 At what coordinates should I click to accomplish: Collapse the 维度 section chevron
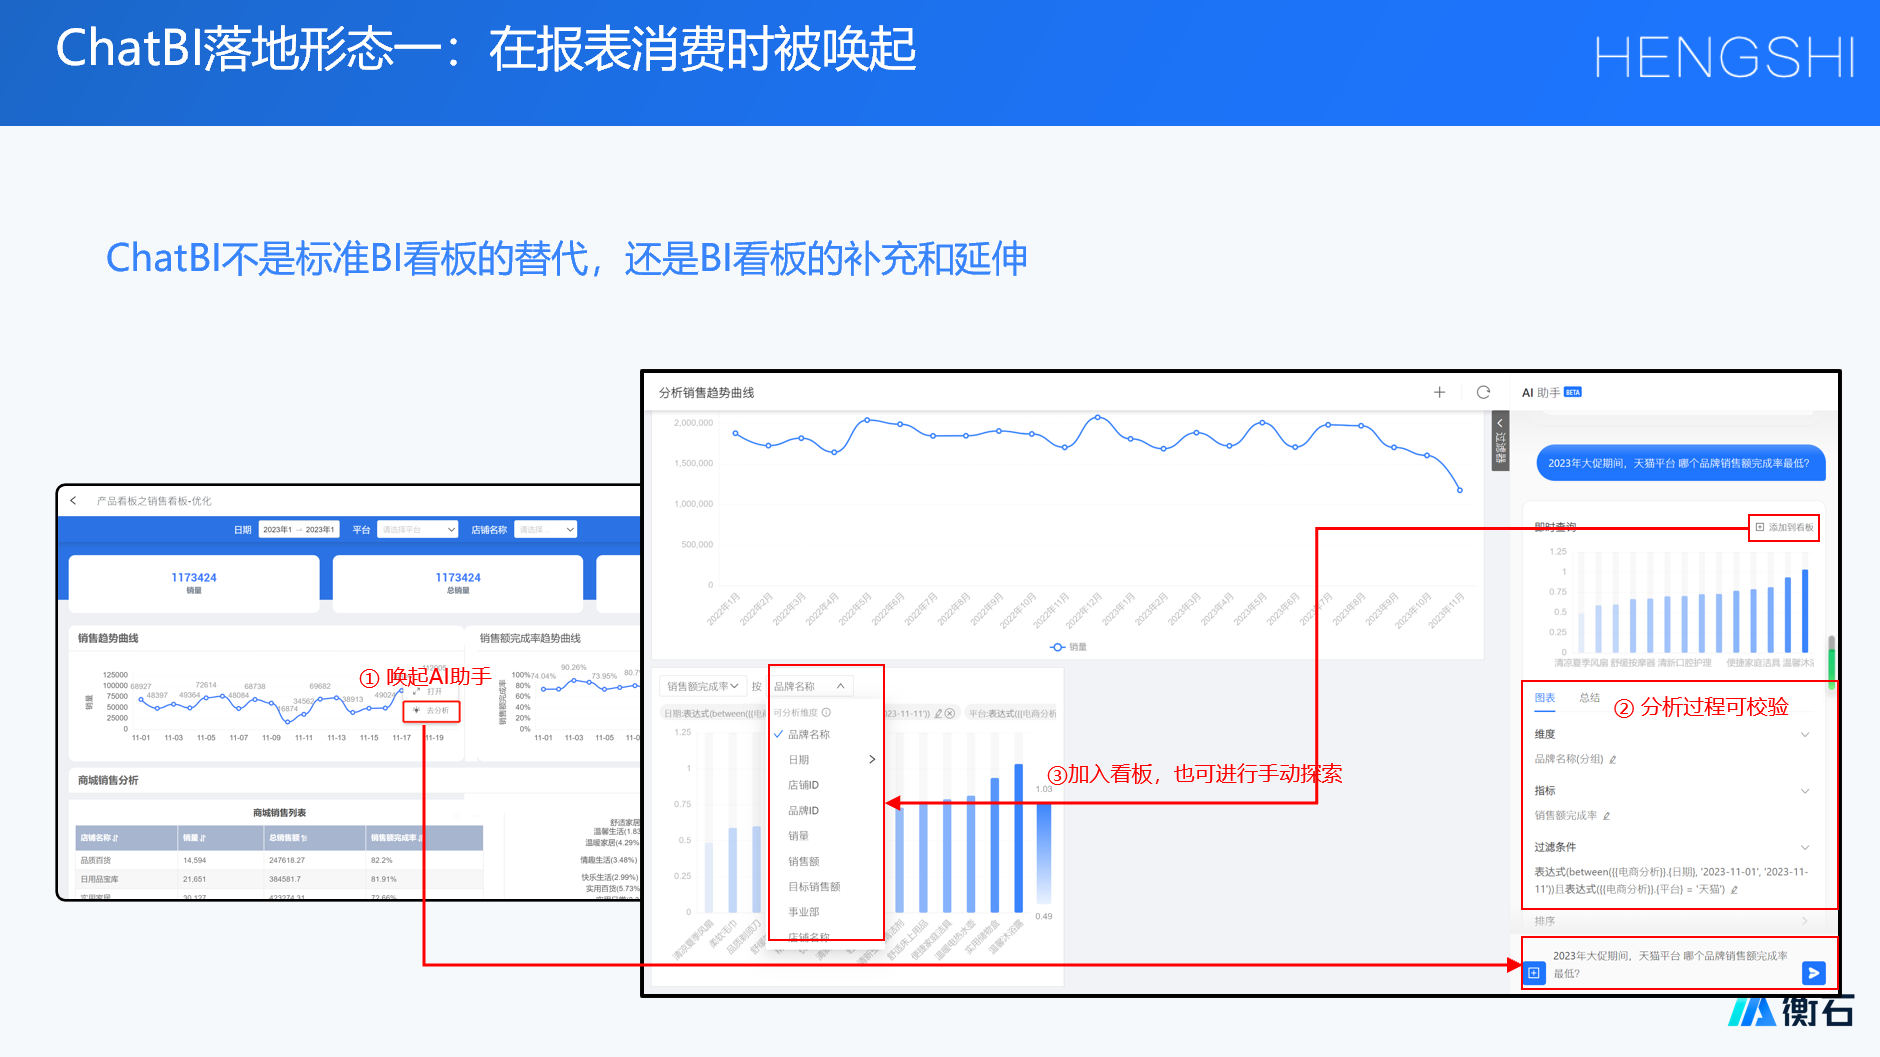point(1805,734)
